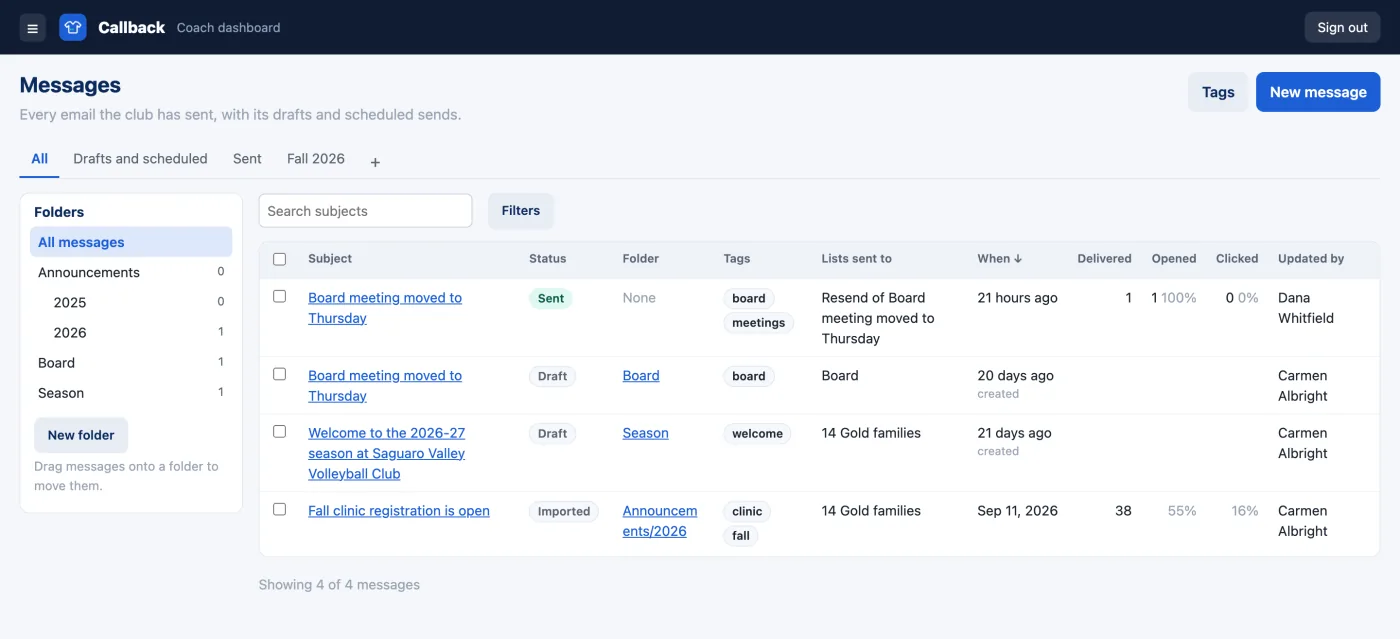Open the Announcements folder

tap(131, 272)
